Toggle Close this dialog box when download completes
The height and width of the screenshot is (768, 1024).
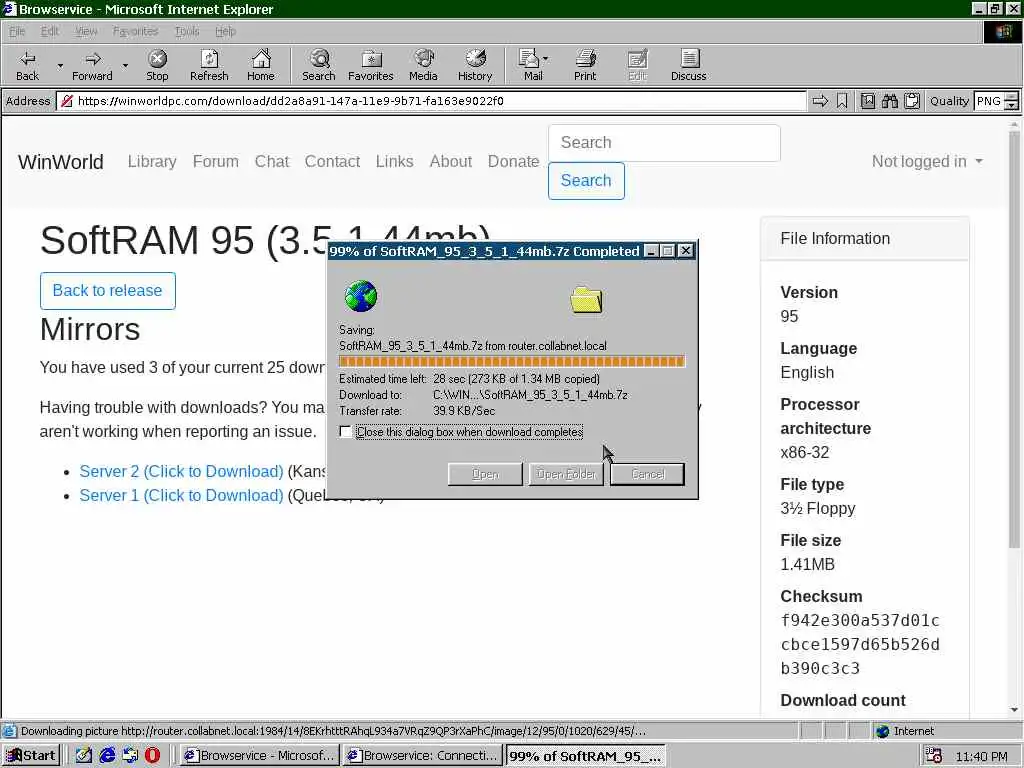(345, 432)
